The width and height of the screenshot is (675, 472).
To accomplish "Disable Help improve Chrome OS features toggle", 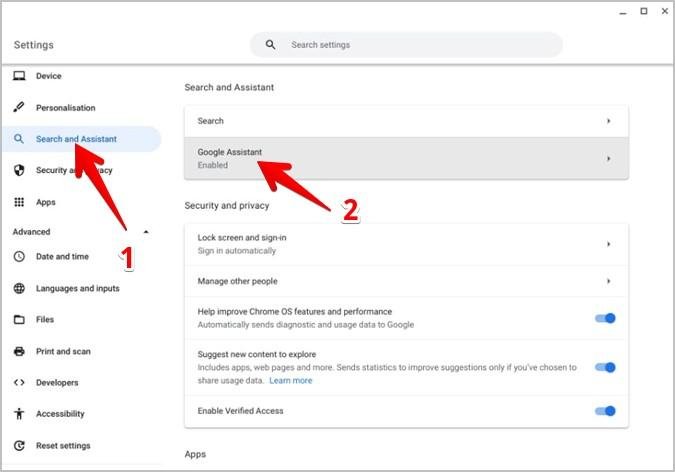I will pyautogui.click(x=605, y=318).
